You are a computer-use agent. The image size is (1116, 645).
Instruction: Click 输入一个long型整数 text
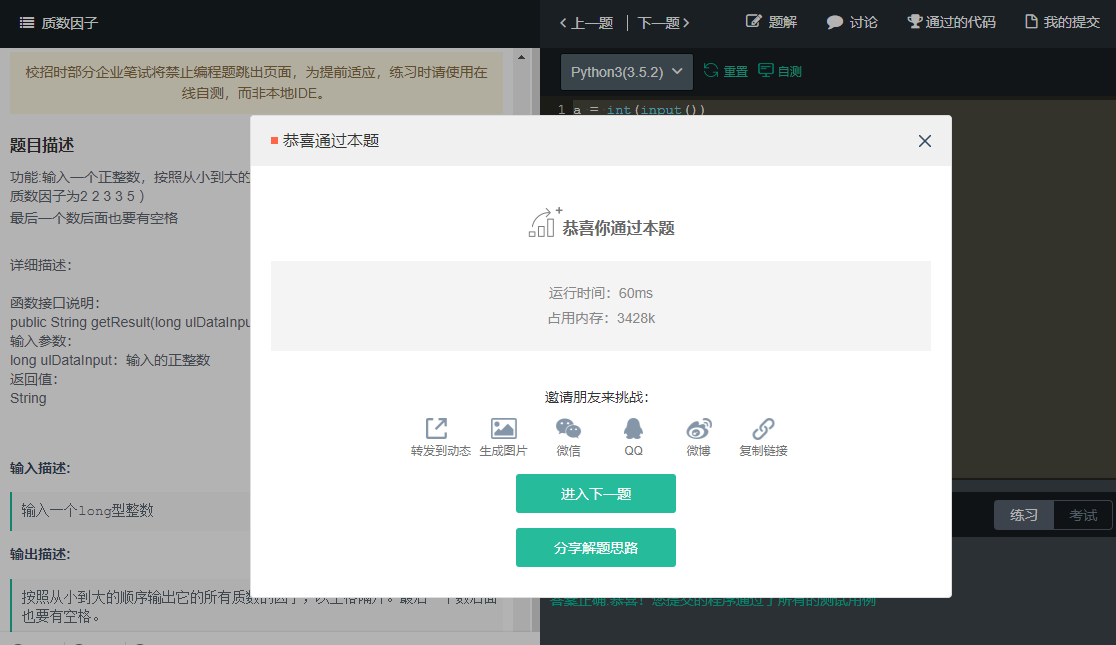tap(88, 510)
